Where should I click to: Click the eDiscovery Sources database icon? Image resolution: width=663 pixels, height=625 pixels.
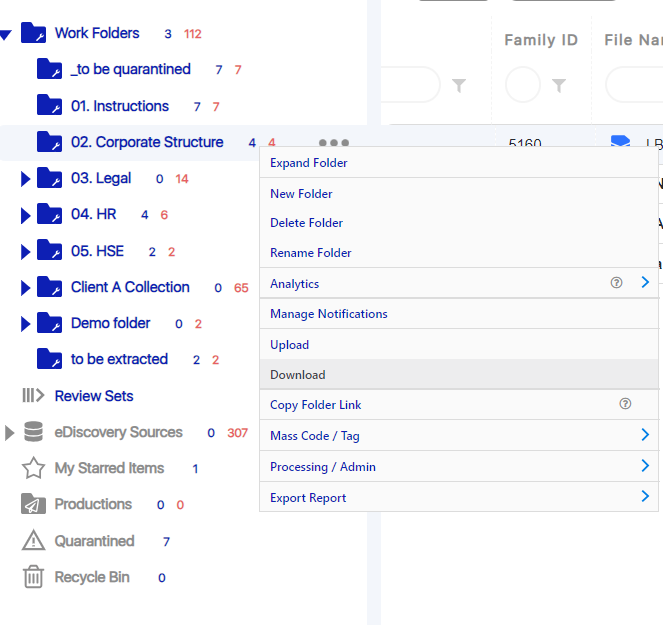33,432
